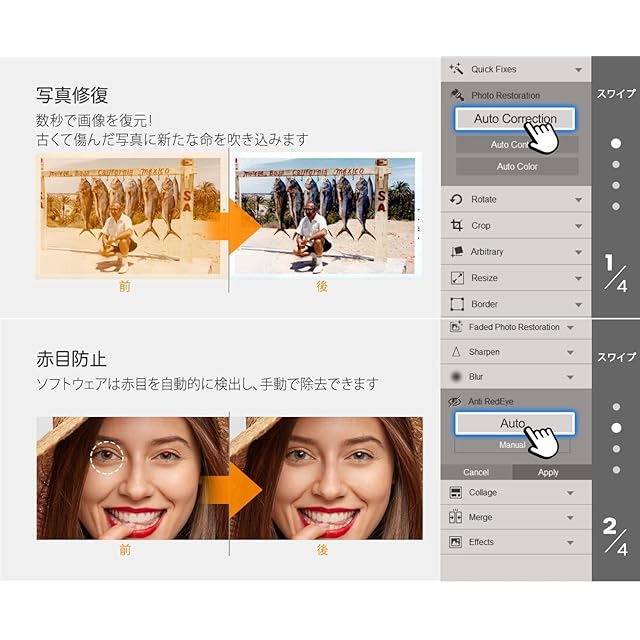Click the Auto Correction button
The height and width of the screenshot is (640, 640).
pos(514,119)
